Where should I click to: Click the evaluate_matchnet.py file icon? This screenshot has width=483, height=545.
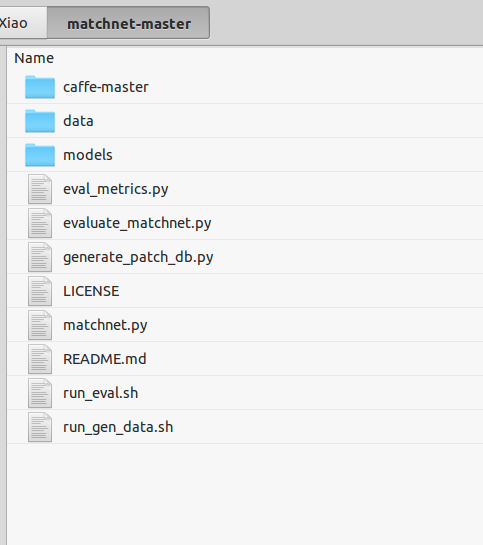point(40,223)
